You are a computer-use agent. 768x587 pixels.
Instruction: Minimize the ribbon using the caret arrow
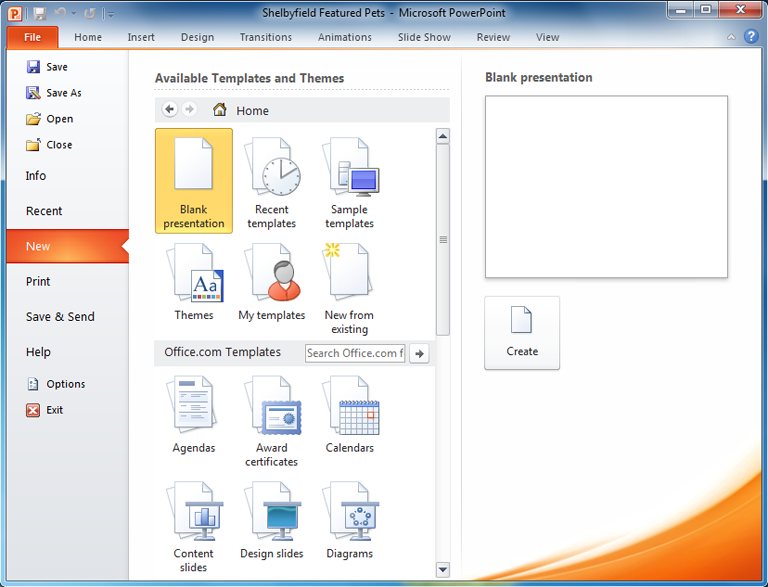[733, 38]
